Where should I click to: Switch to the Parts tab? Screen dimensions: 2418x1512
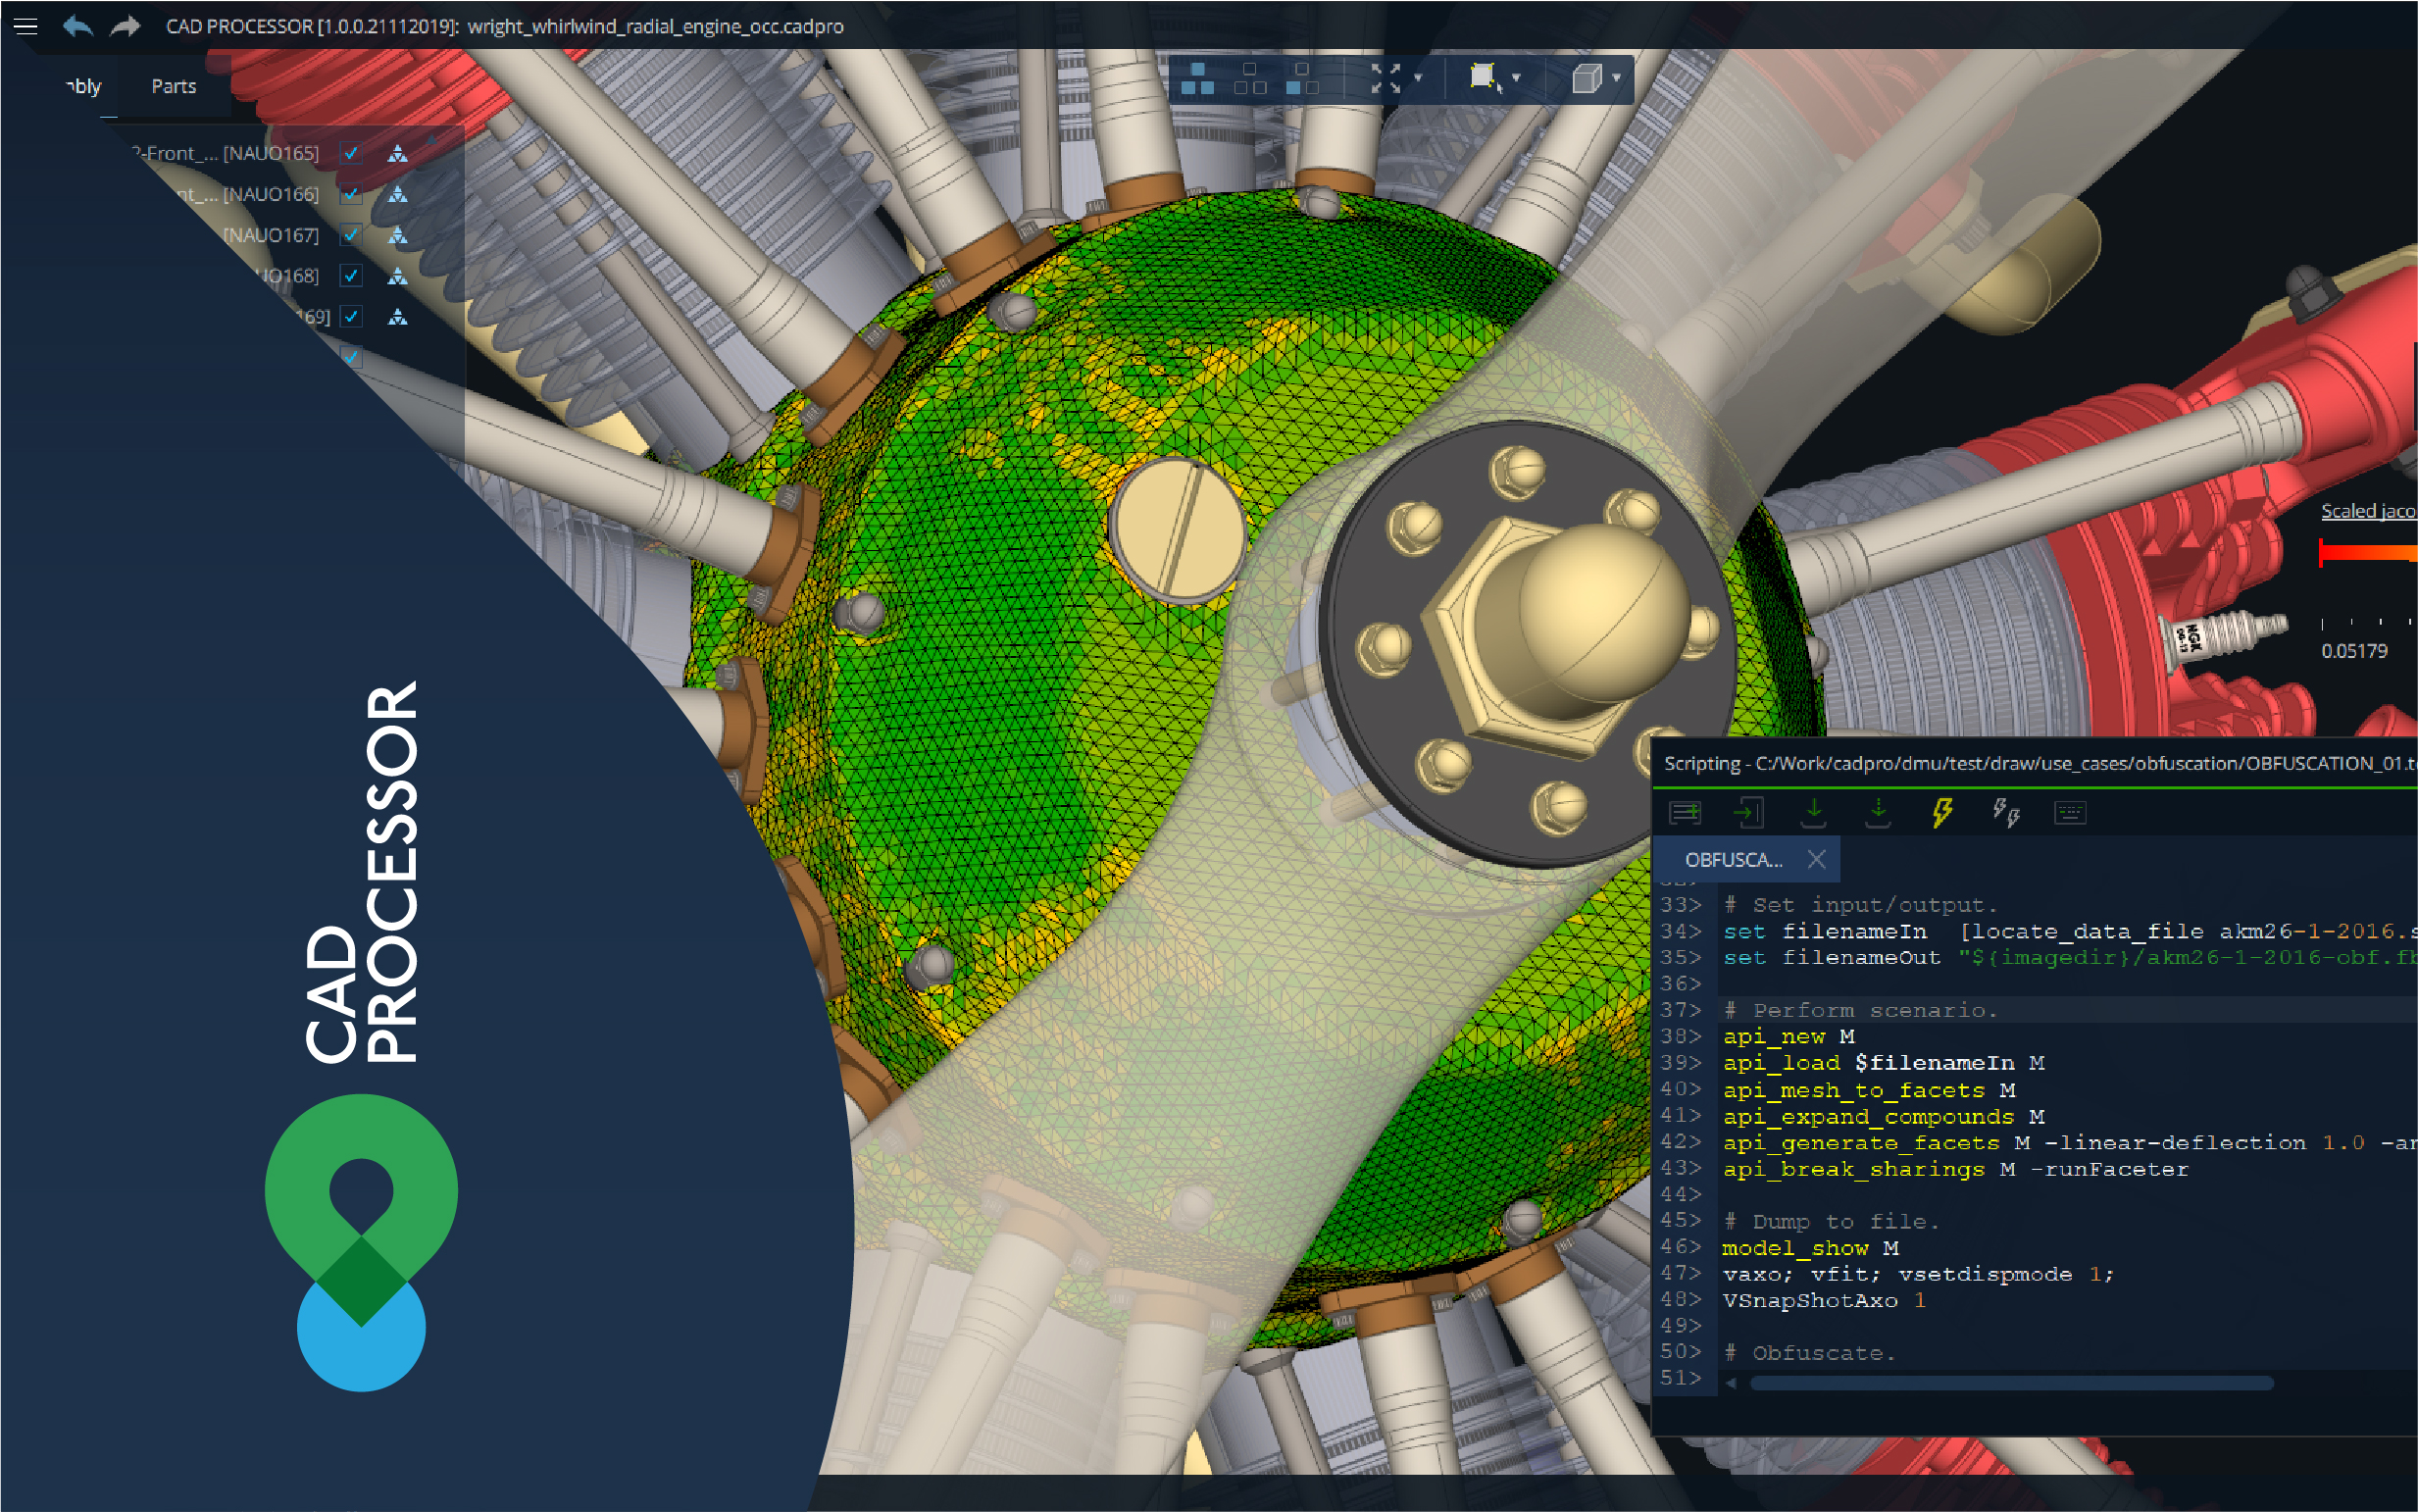(x=173, y=87)
